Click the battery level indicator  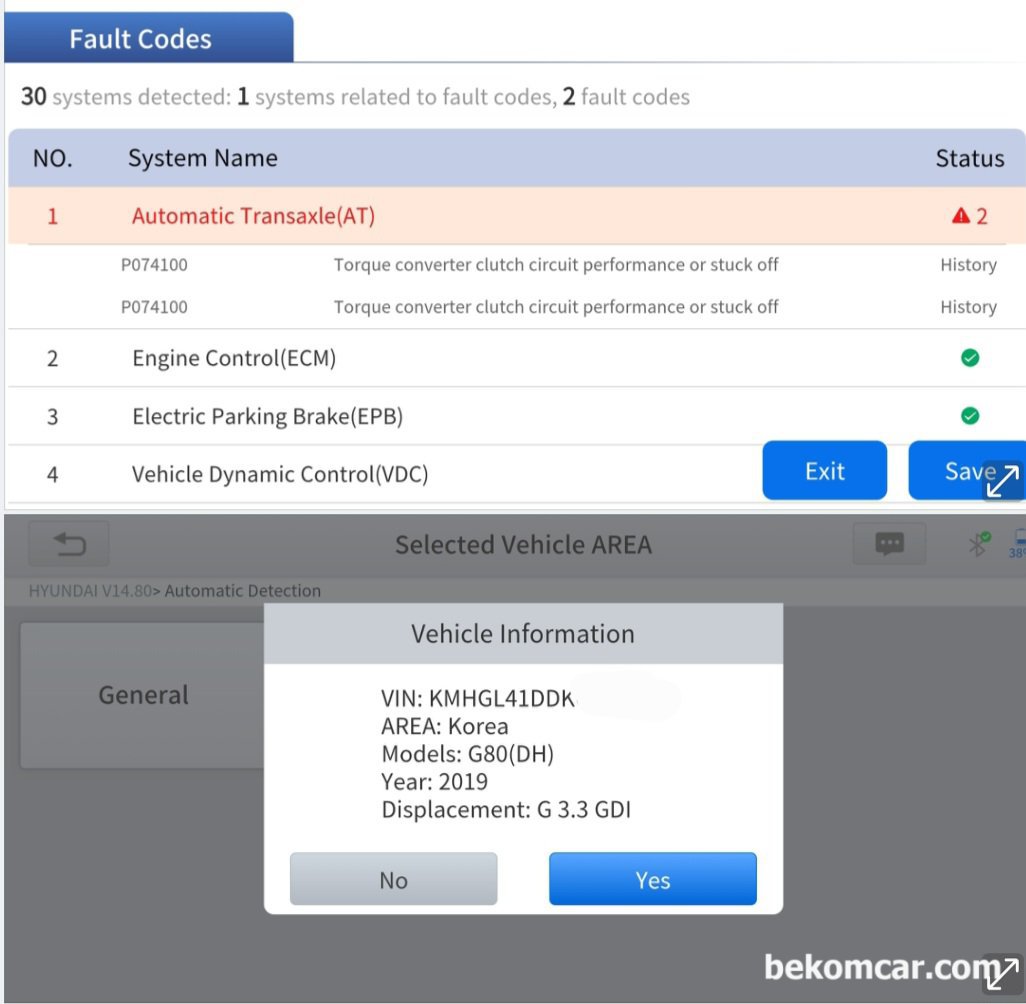[x=1017, y=543]
